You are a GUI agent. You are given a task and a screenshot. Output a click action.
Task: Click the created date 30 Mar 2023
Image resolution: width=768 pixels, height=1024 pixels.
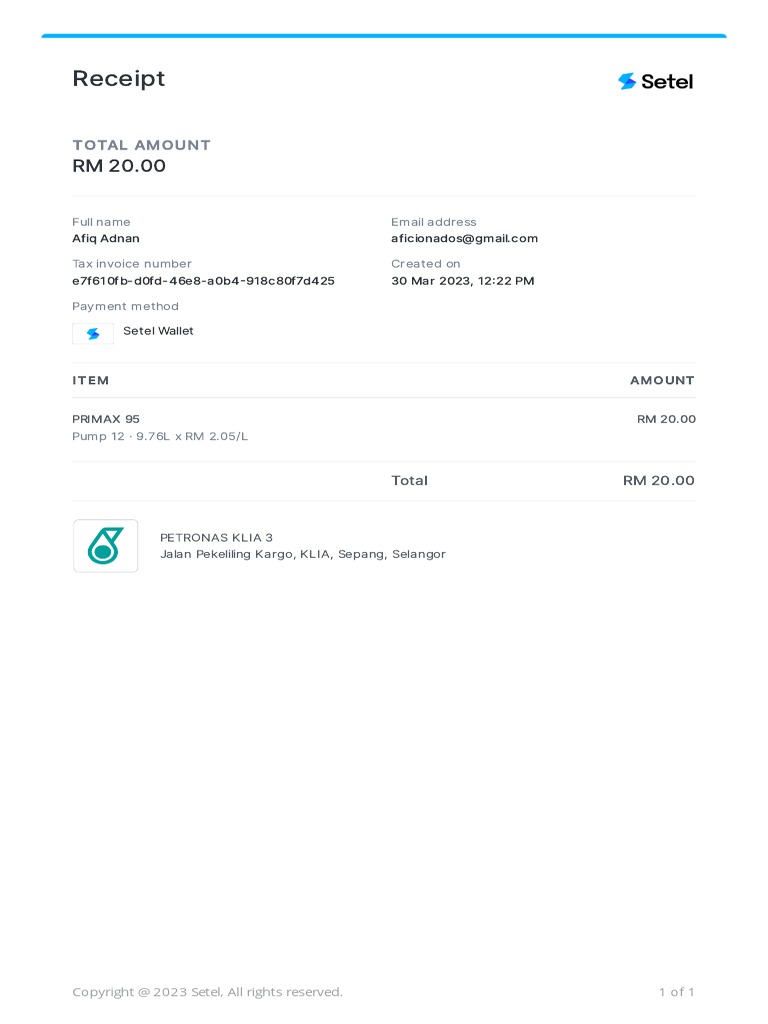click(x=462, y=281)
